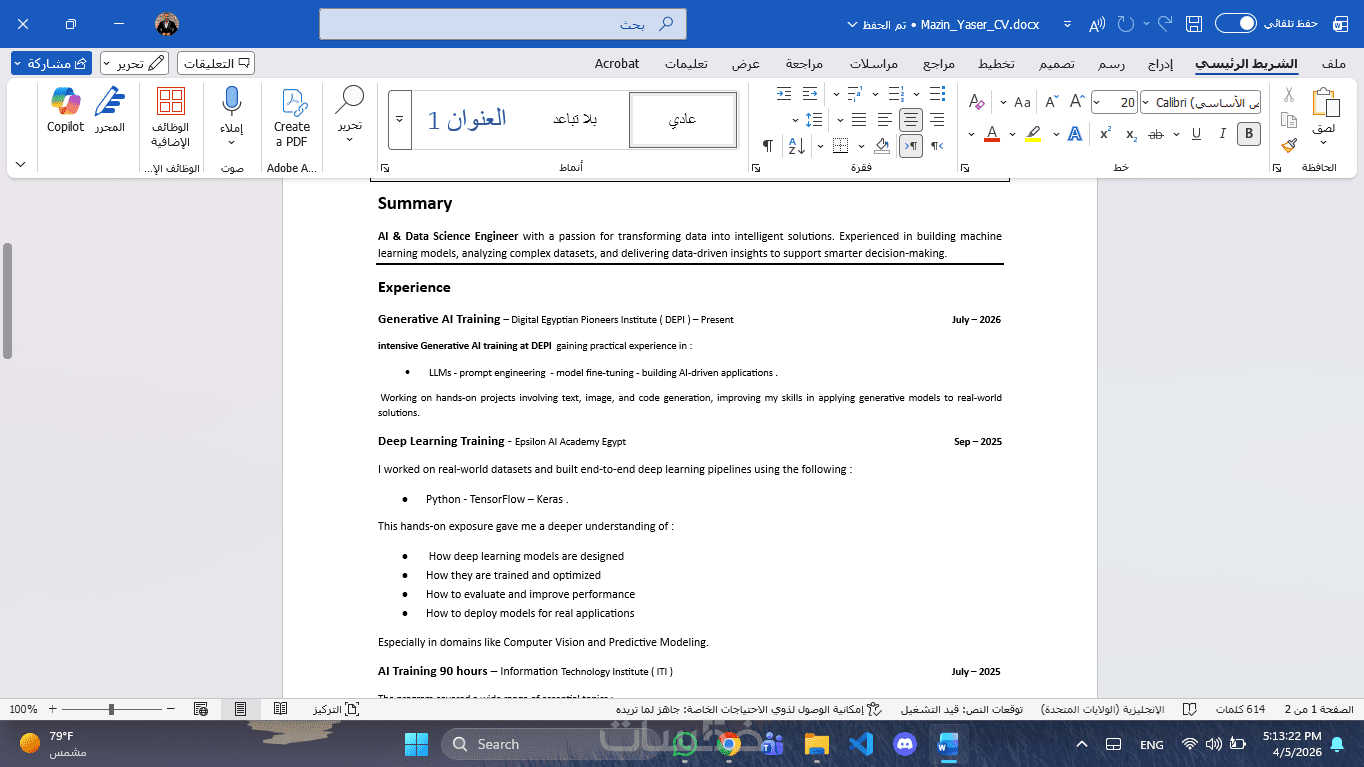Click the مشاركة (Share) button

51,63
